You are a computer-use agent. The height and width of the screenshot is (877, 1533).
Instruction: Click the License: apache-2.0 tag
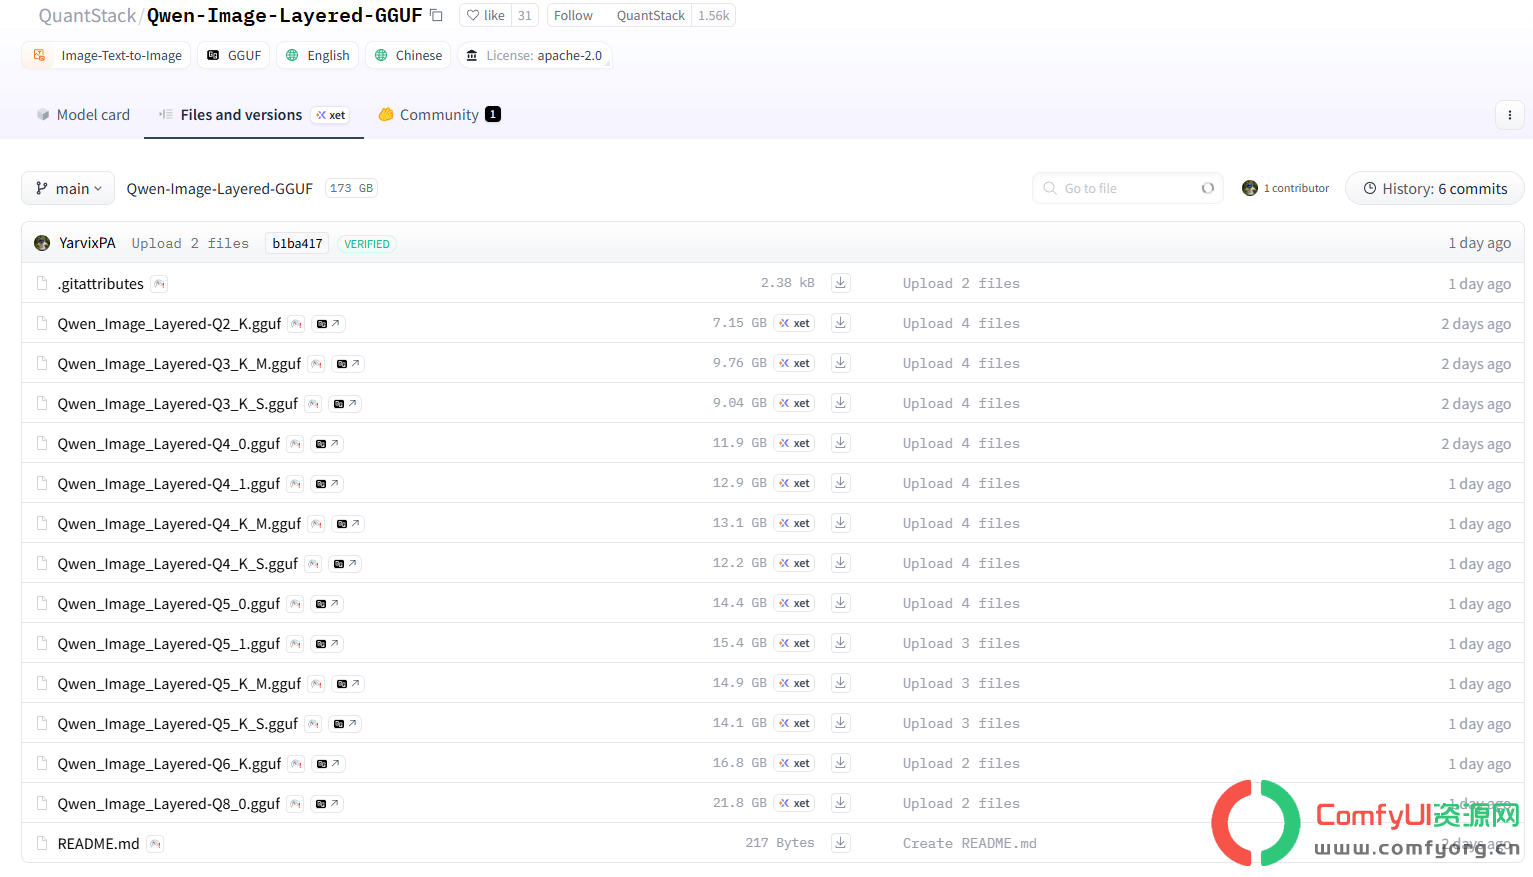click(534, 55)
